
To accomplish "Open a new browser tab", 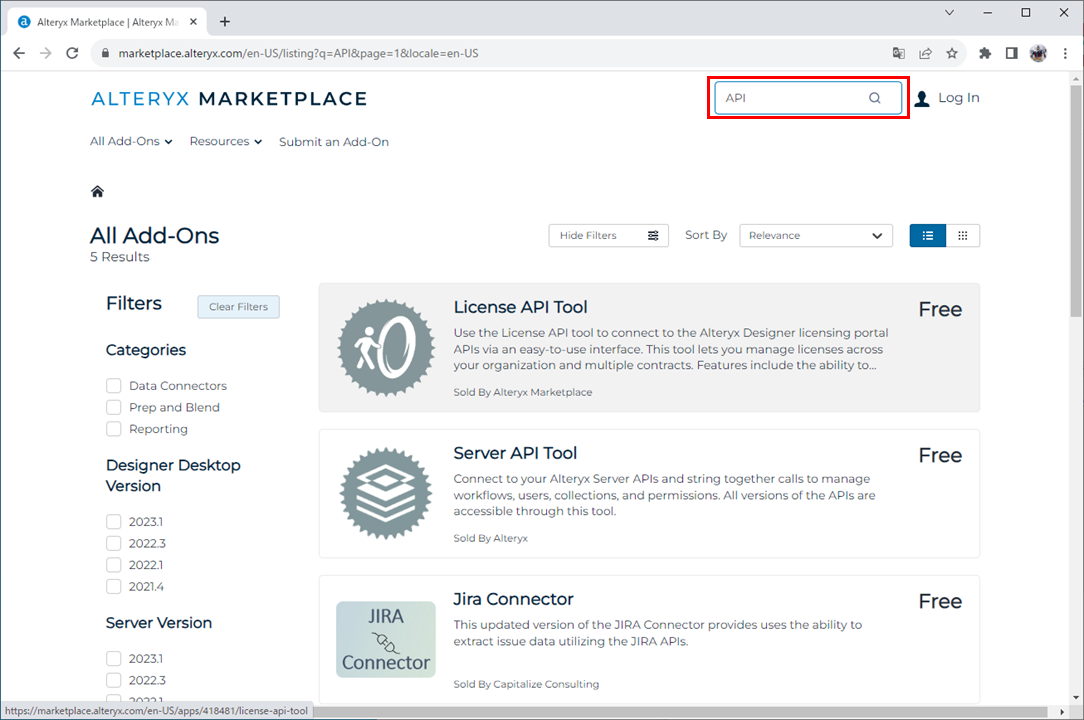I will [x=225, y=21].
